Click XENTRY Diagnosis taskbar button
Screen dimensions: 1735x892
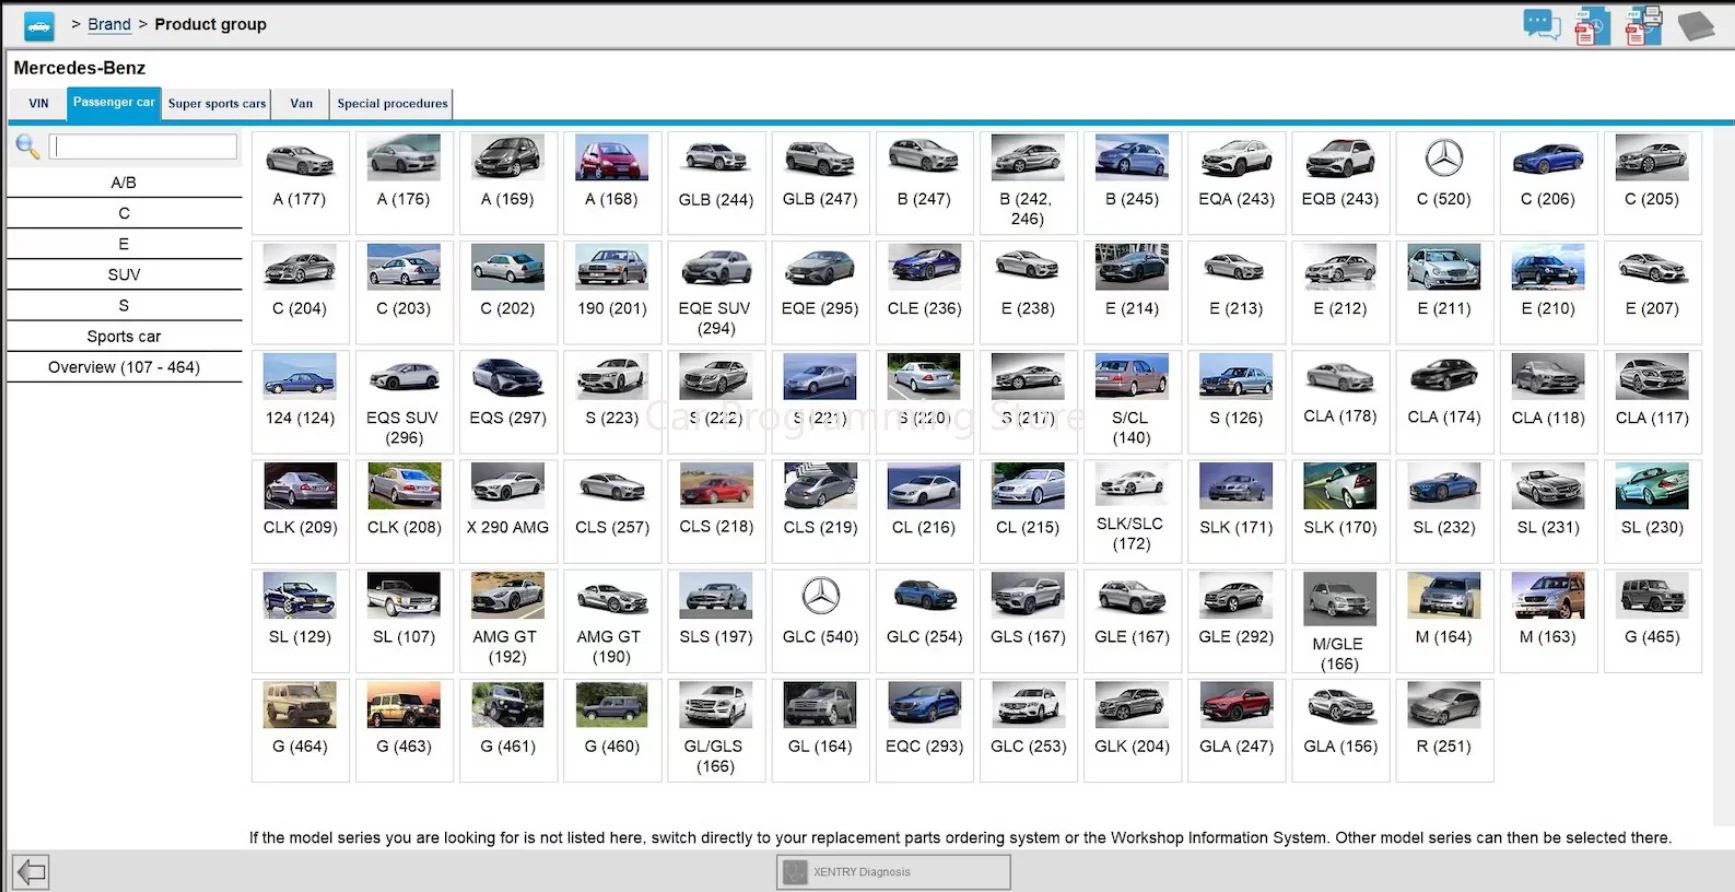click(x=893, y=872)
